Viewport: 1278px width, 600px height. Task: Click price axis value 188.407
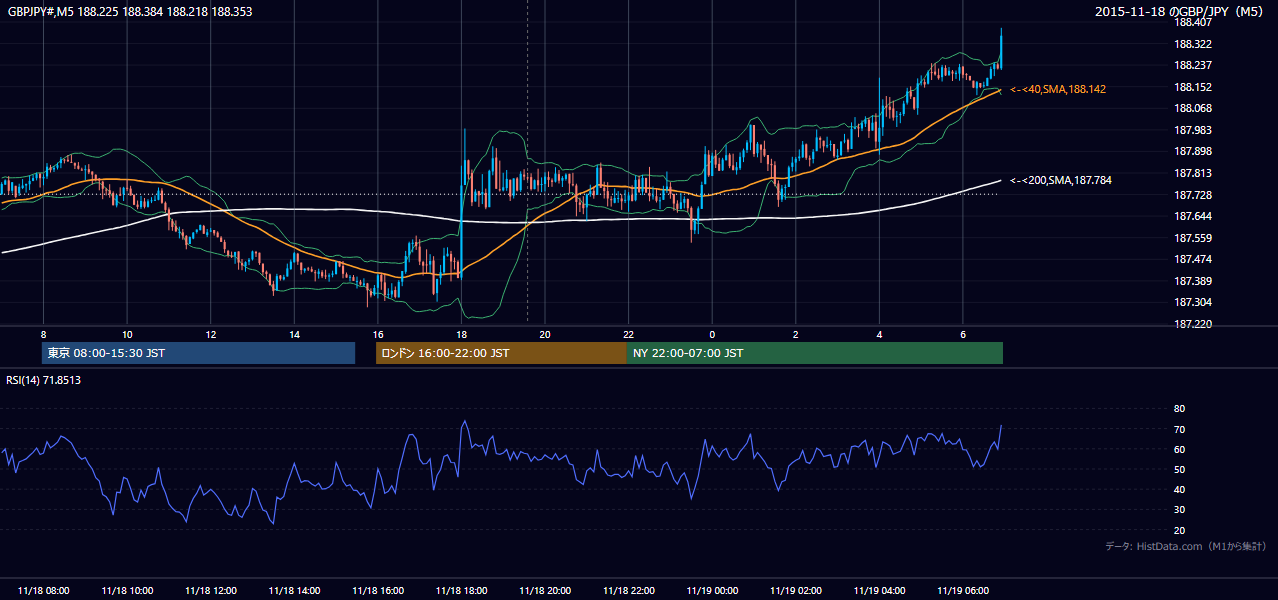pyautogui.click(x=1194, y=23)
